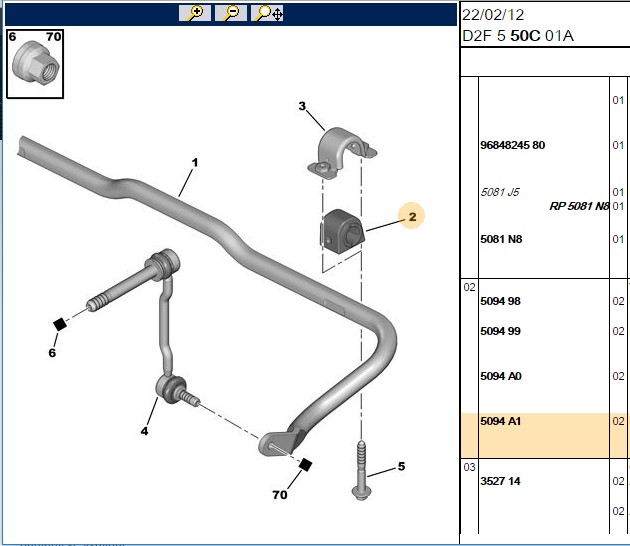Select callout number 4 for drop link
Viewport: 630px width, 546px height.
click(144, 431)
